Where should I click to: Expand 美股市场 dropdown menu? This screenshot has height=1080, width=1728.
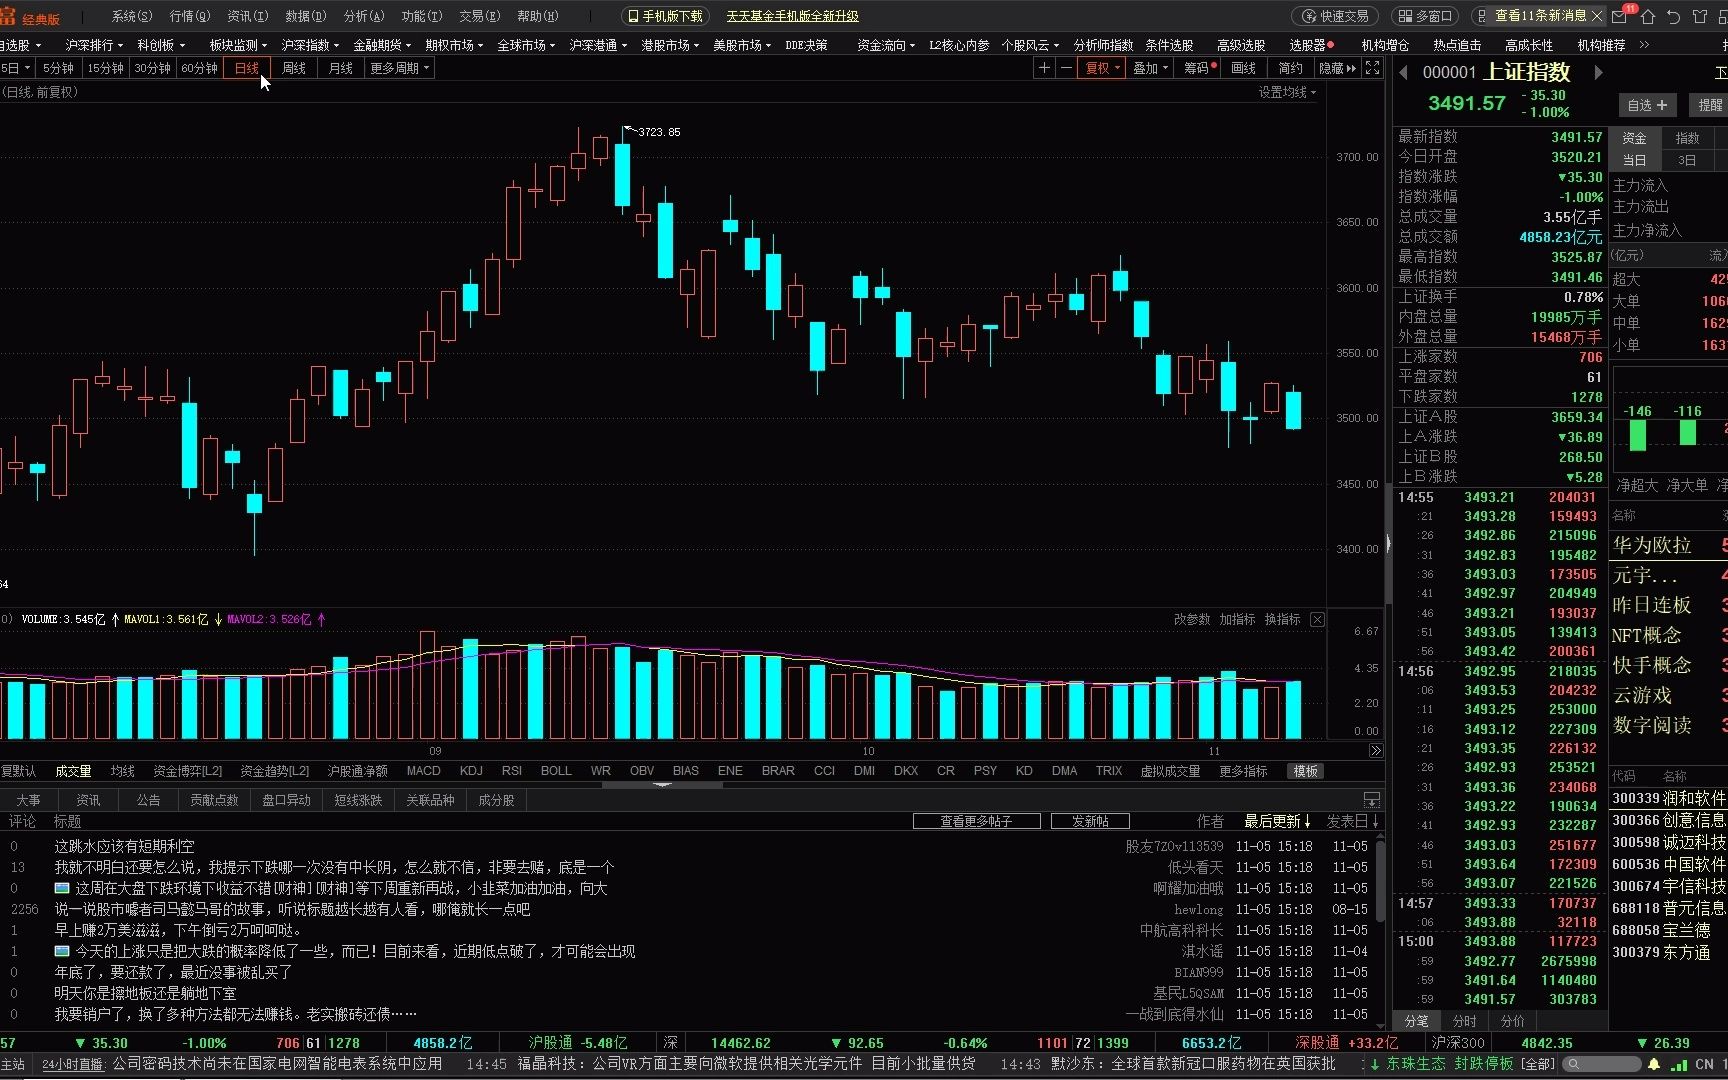coord(742,45)
